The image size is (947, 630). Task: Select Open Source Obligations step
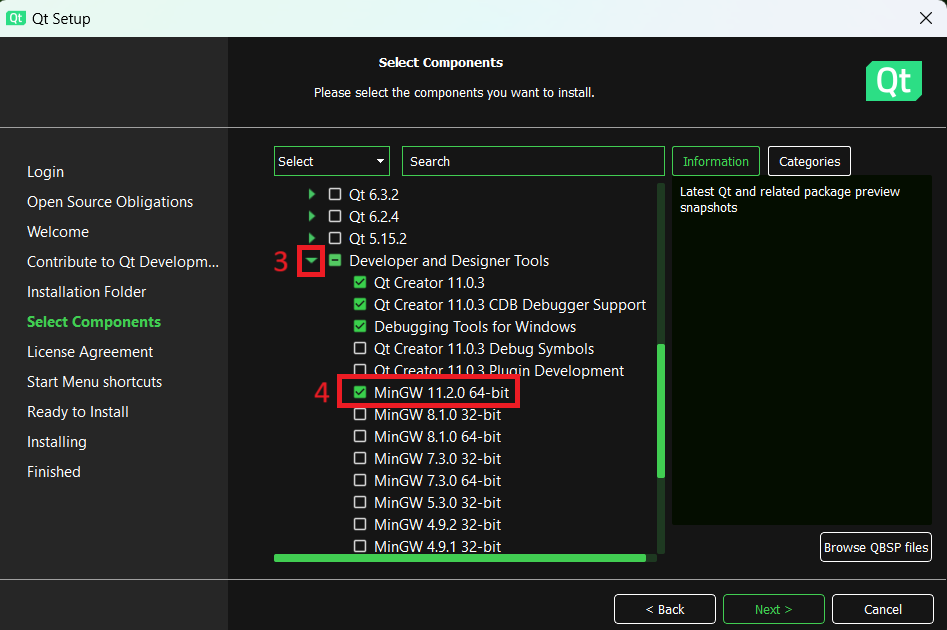coord(110,202)
